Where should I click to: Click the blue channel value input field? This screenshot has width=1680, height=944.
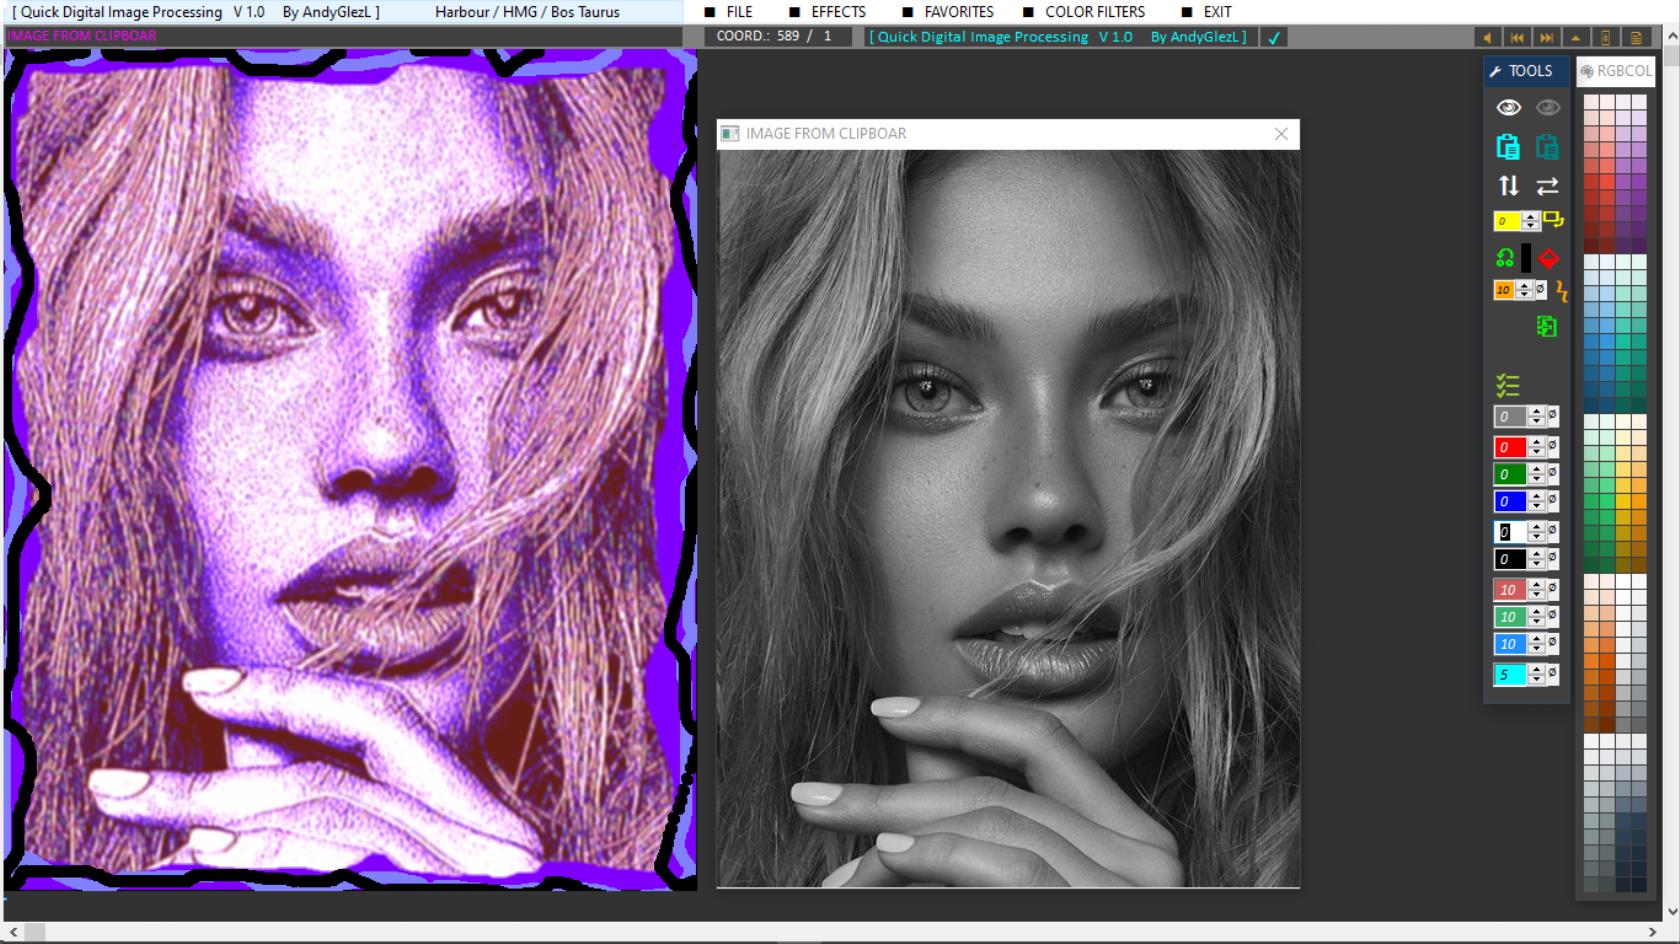(1509, 502)
